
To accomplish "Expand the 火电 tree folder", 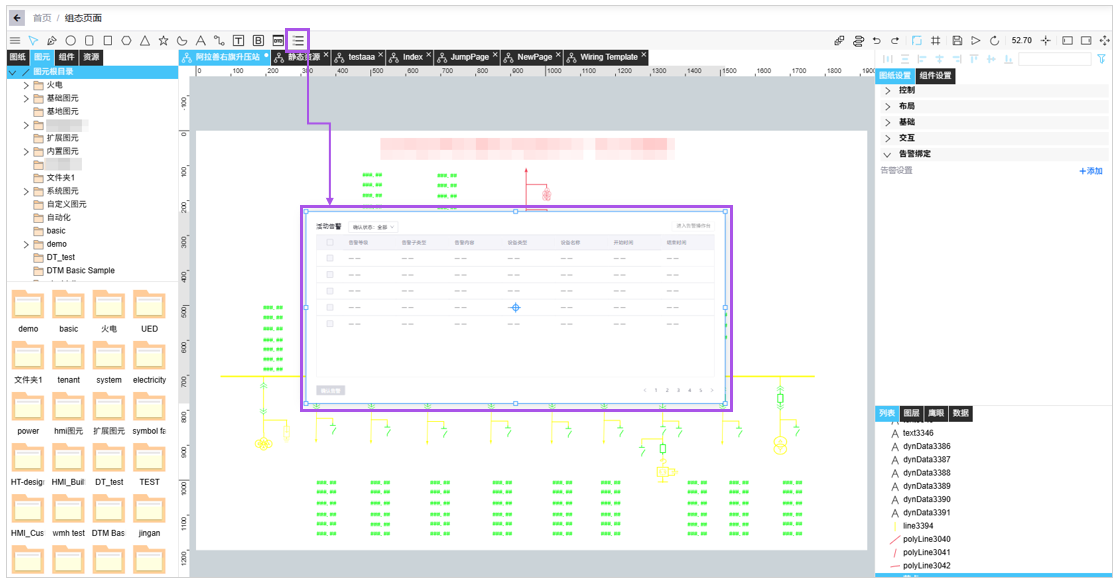I will (x=26, y=85).
